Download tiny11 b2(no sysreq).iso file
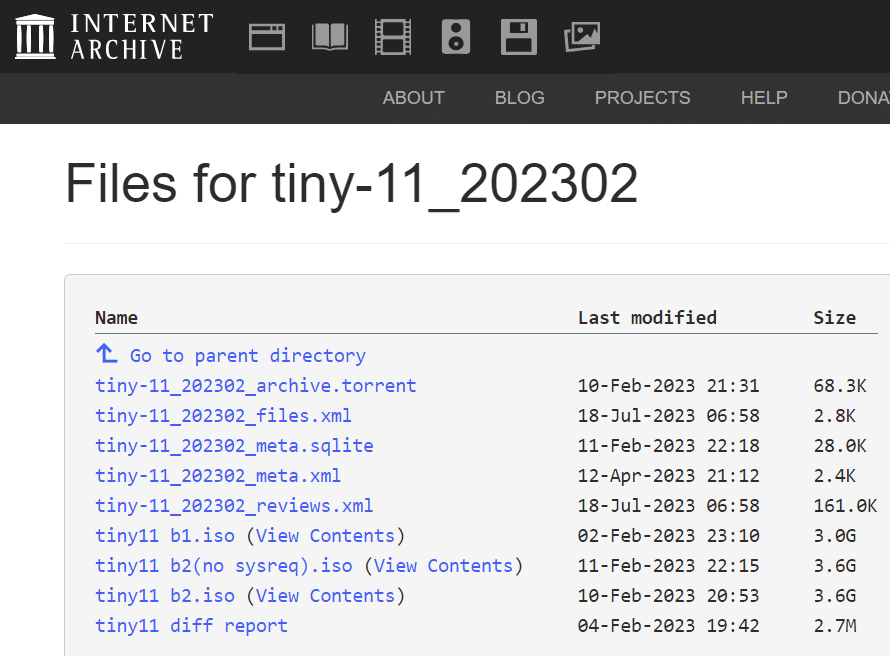The width and height of the screenshot is (890, 656). [x=224, y=566]
